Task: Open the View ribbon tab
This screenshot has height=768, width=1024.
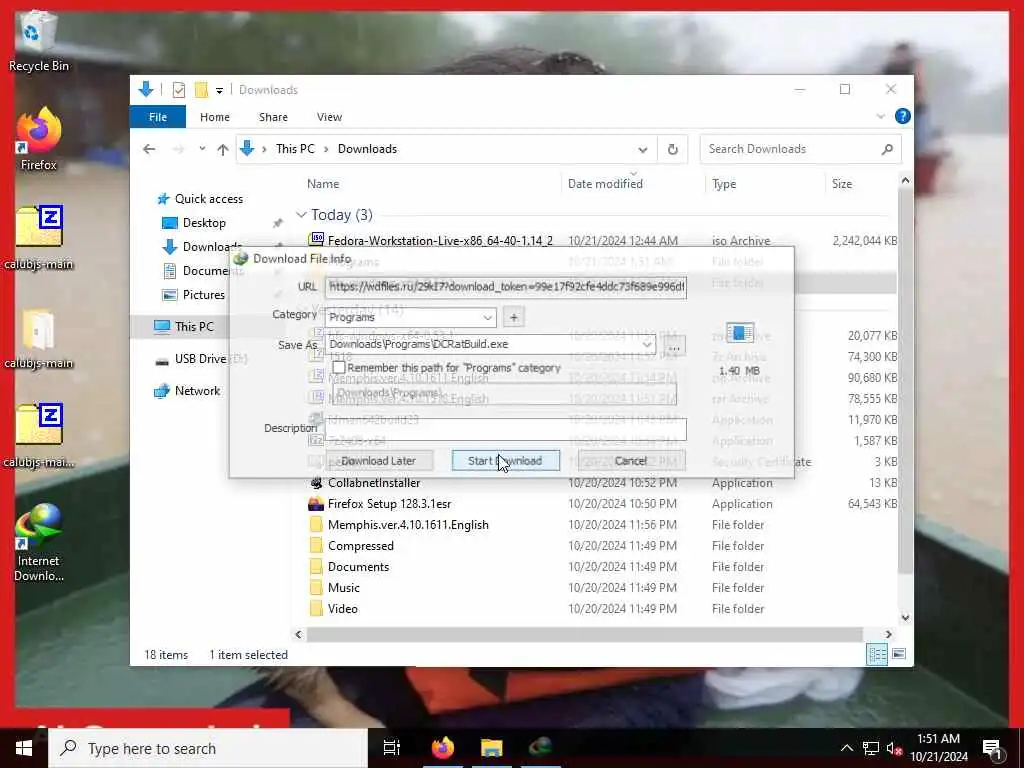Action: 329,117
